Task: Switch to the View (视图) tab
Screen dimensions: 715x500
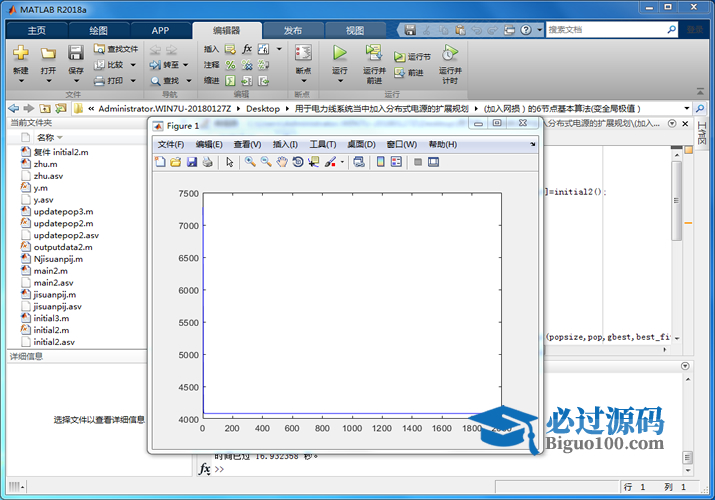Action: [355, 31]
